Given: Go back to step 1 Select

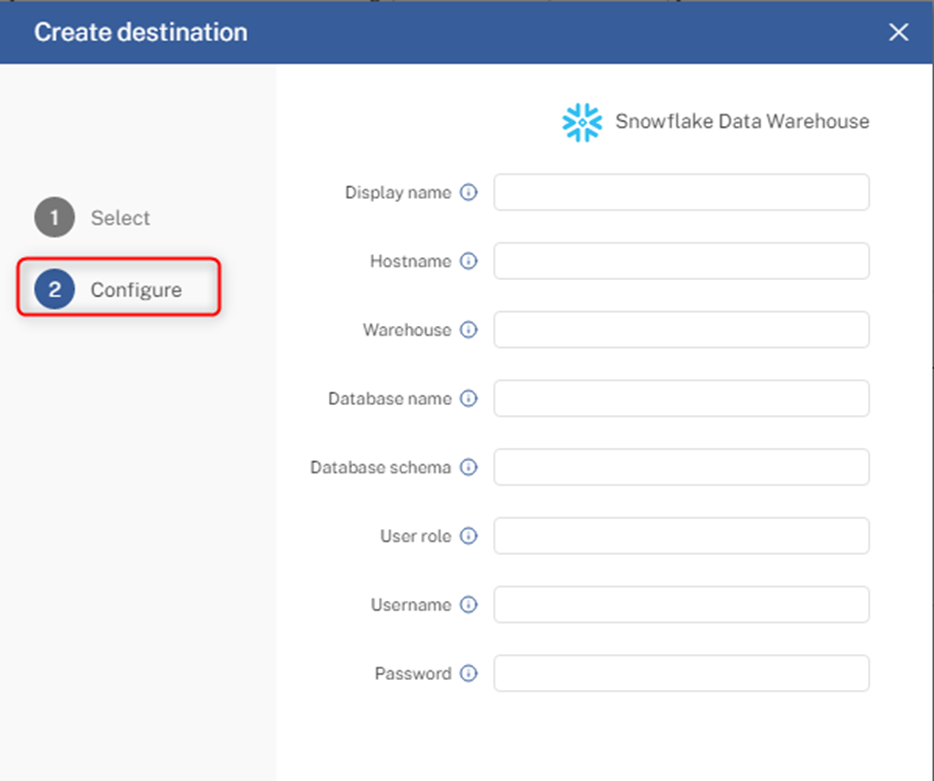Looking at the screenshot, I should 92,217.
